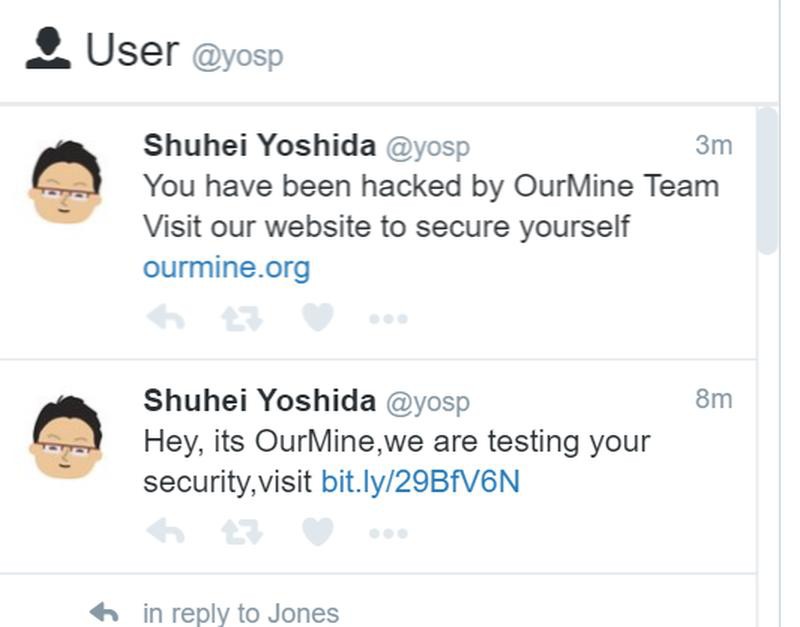Click the 3m timestamp
The height and width of the screenshot is (627, 800).
click(x=713, y=145)
